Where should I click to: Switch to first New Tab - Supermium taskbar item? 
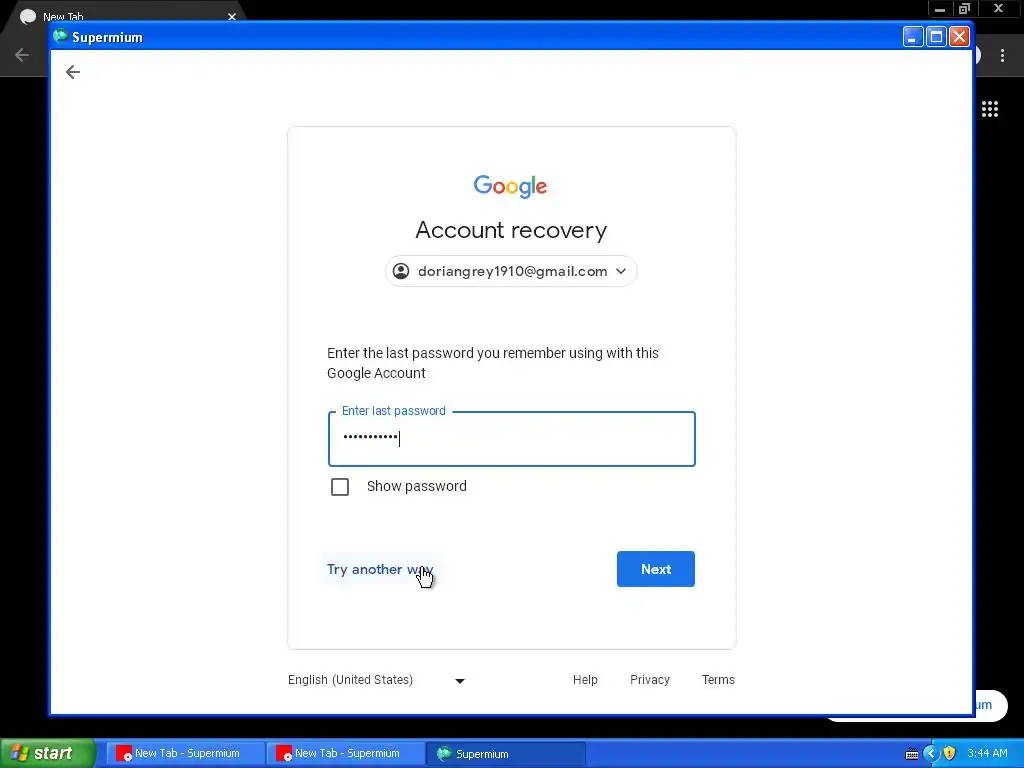[185, 753]
